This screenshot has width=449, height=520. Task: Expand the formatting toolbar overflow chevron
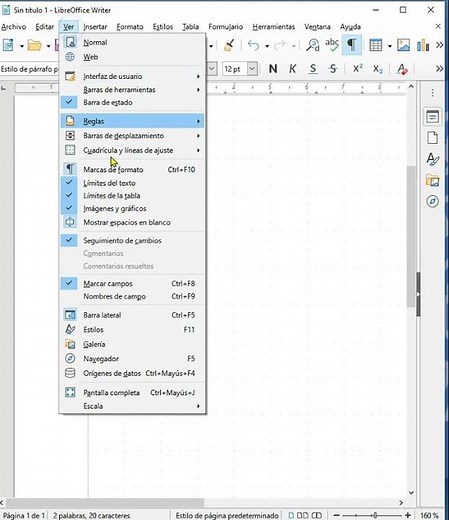440,69
